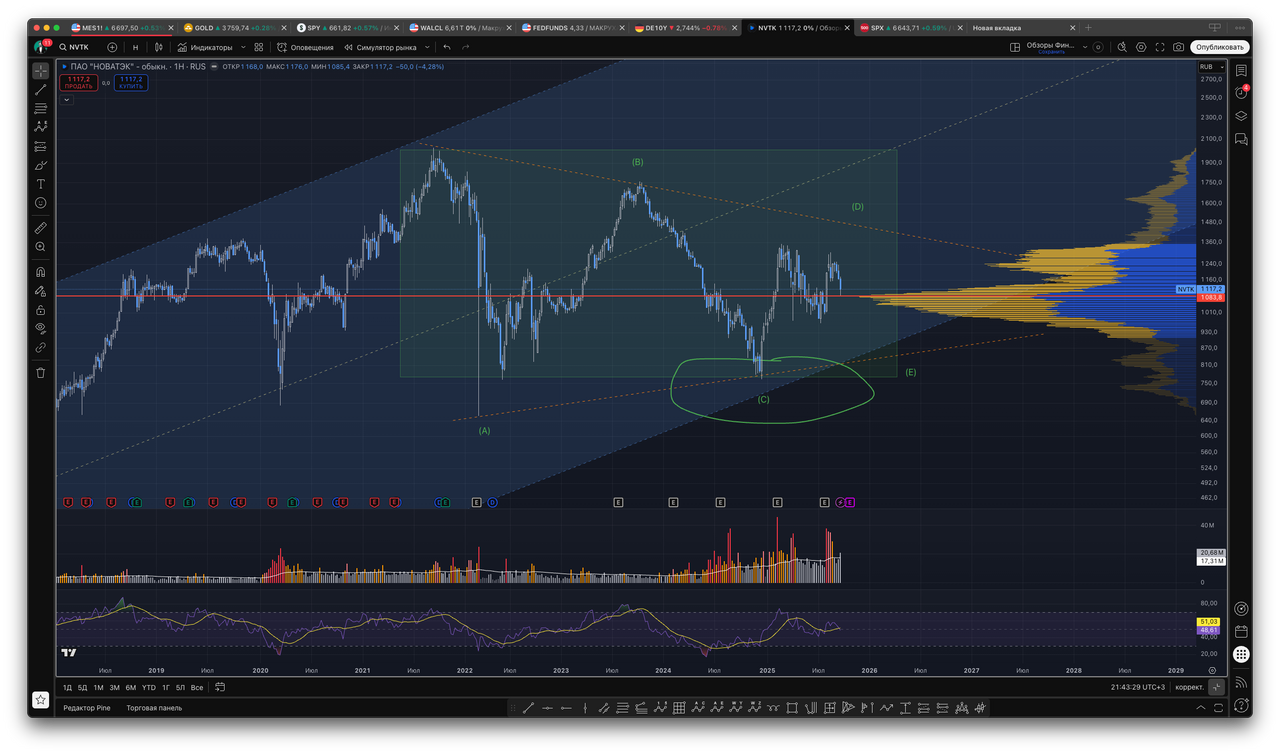
Task: Click the trash bin remove-drawings icon
Action: [x=40, y=373]
